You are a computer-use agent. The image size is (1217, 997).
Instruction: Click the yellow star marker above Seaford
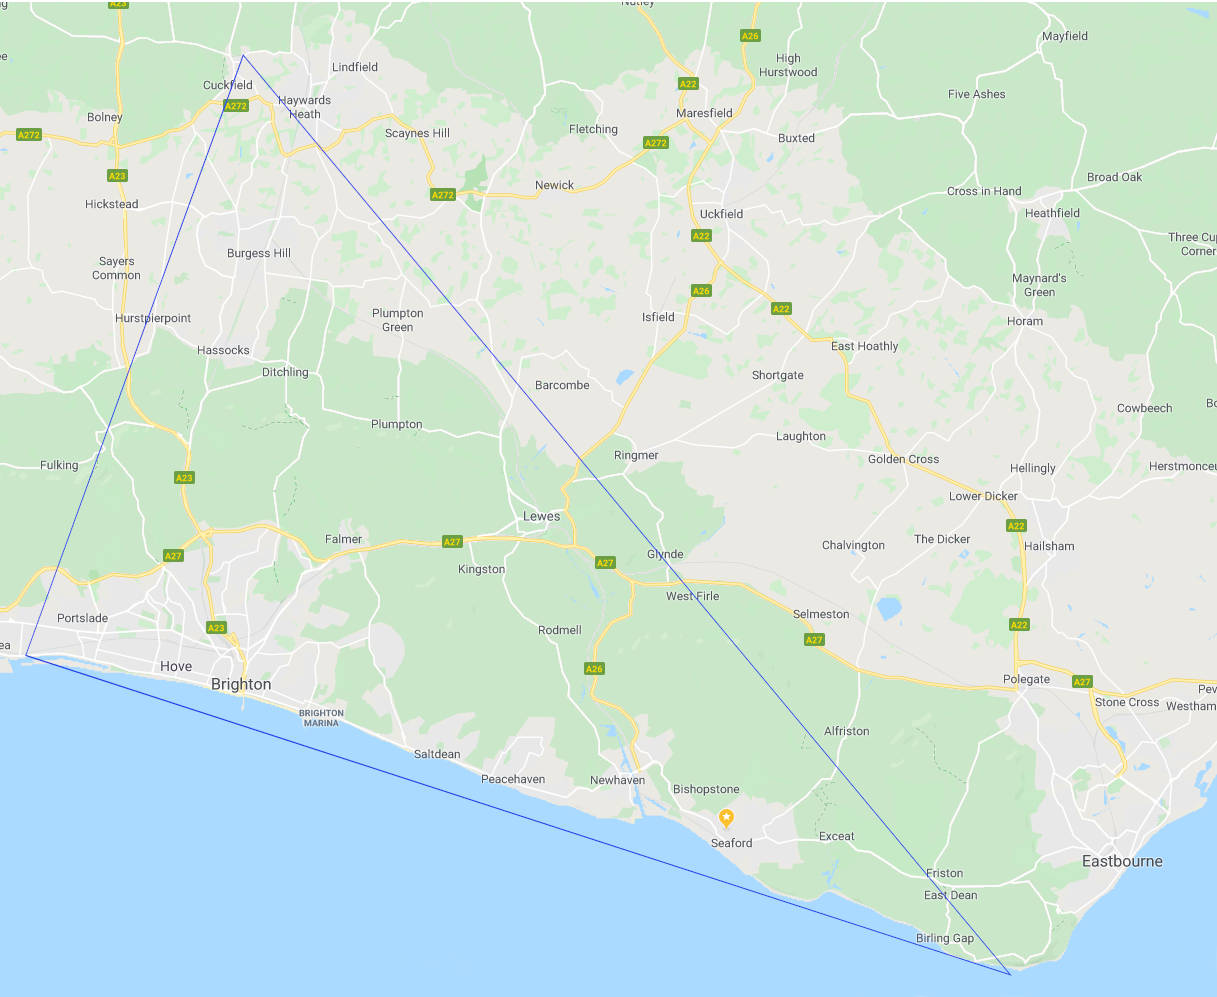pos(727,818)
